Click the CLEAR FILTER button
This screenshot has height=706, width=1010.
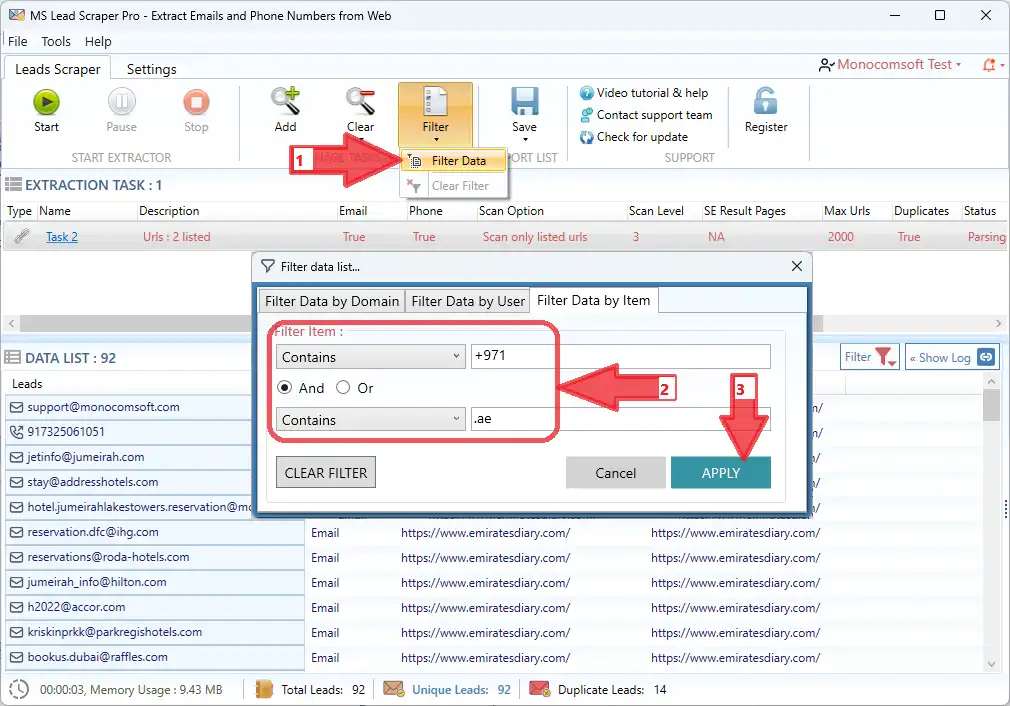[326, 473]
